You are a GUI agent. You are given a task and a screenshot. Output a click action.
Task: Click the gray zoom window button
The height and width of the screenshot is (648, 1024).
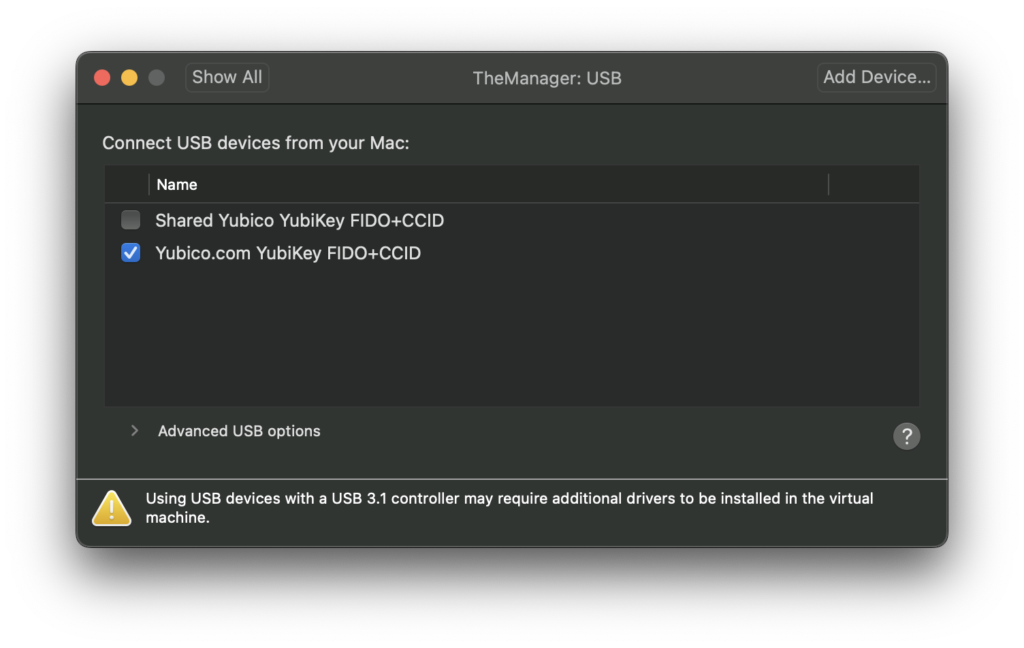point(156,78)
